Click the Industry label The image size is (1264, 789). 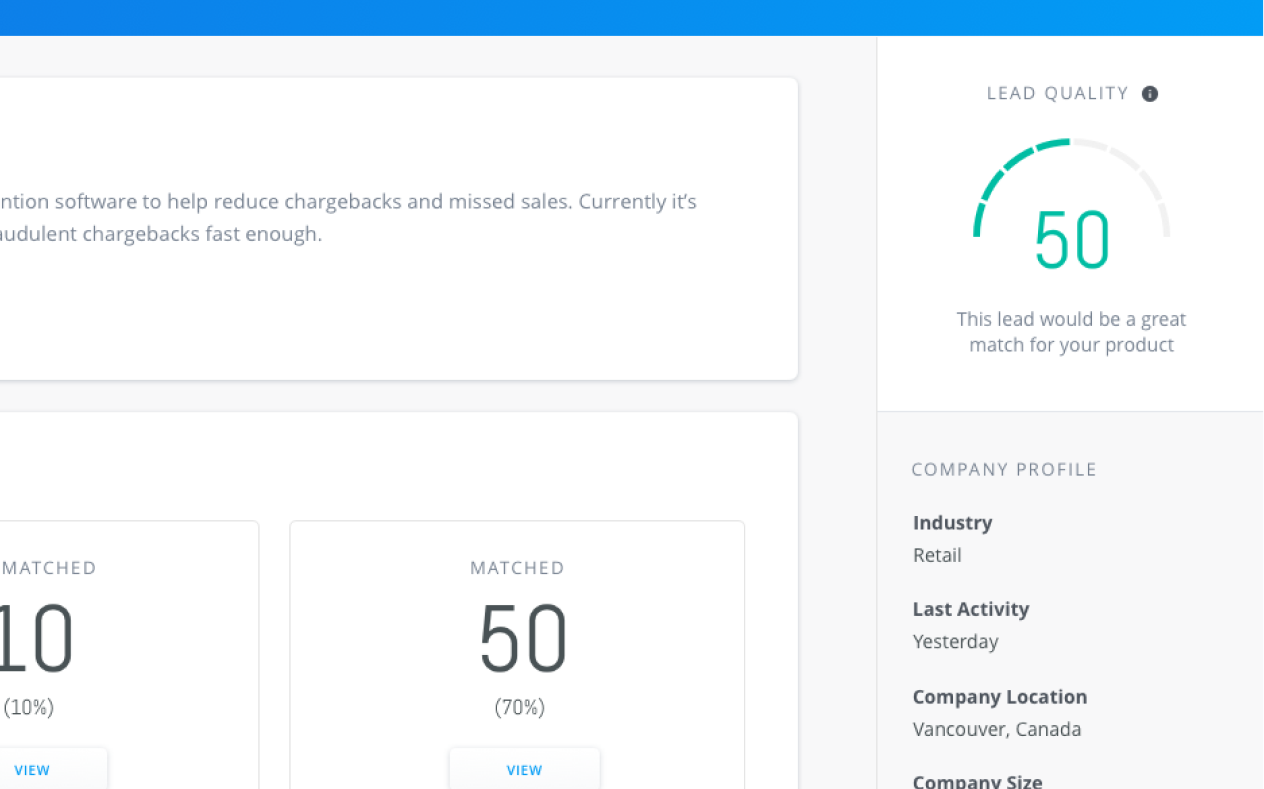click(x=952, y=522)
